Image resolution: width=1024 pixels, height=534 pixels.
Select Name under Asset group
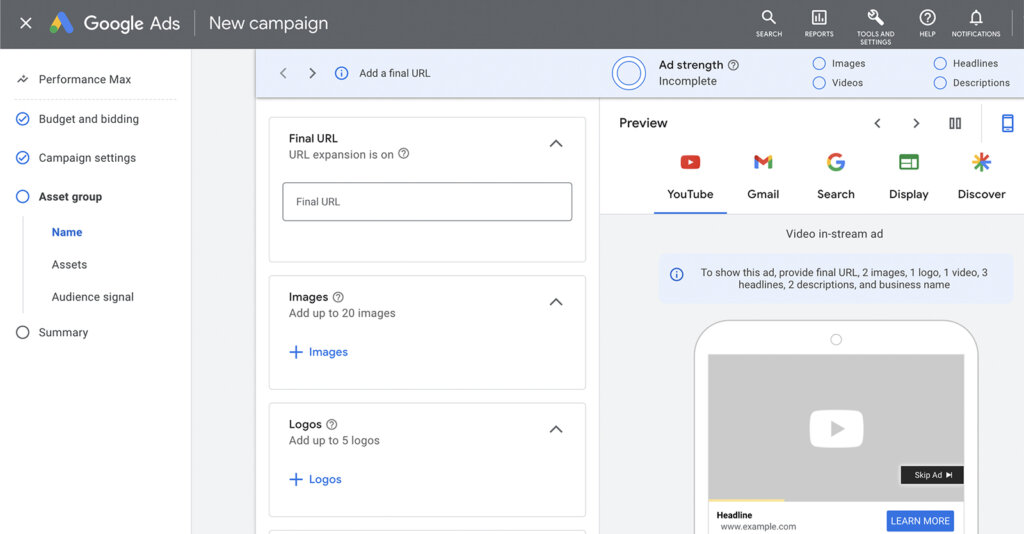tap(67, 232)
